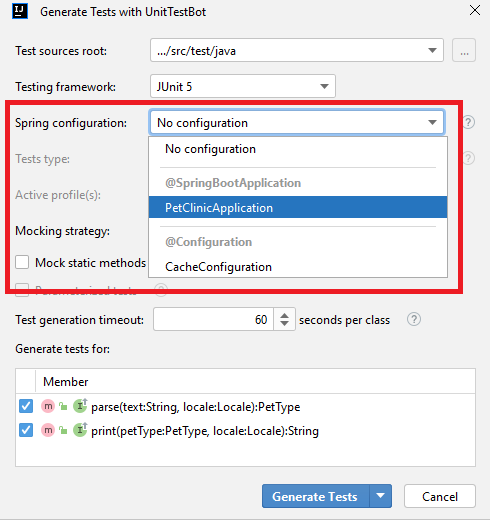490x520 pixels.
Task: Click green implements icon on print method row
Action: (80, 430)
